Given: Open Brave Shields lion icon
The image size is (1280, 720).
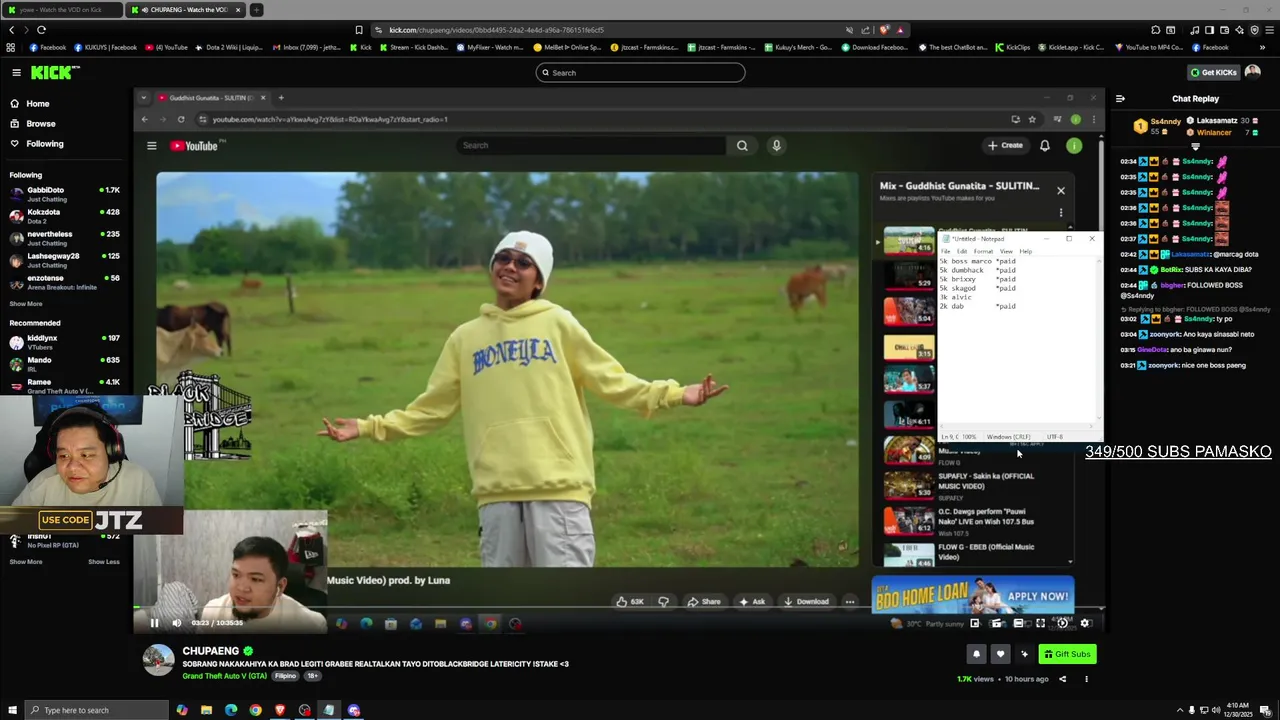Looking at the screenshot, I should [884, 30].
